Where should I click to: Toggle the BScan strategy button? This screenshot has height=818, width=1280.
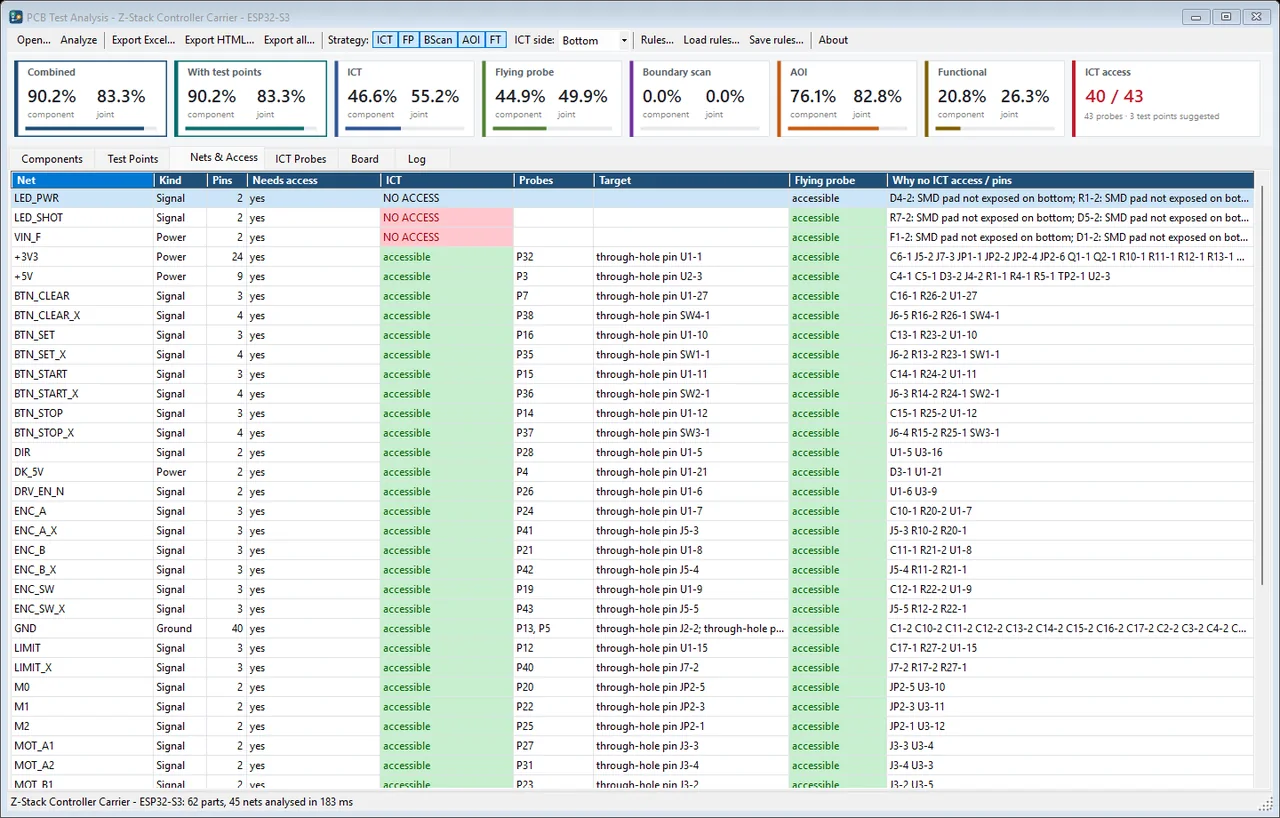tap(438, 40)
